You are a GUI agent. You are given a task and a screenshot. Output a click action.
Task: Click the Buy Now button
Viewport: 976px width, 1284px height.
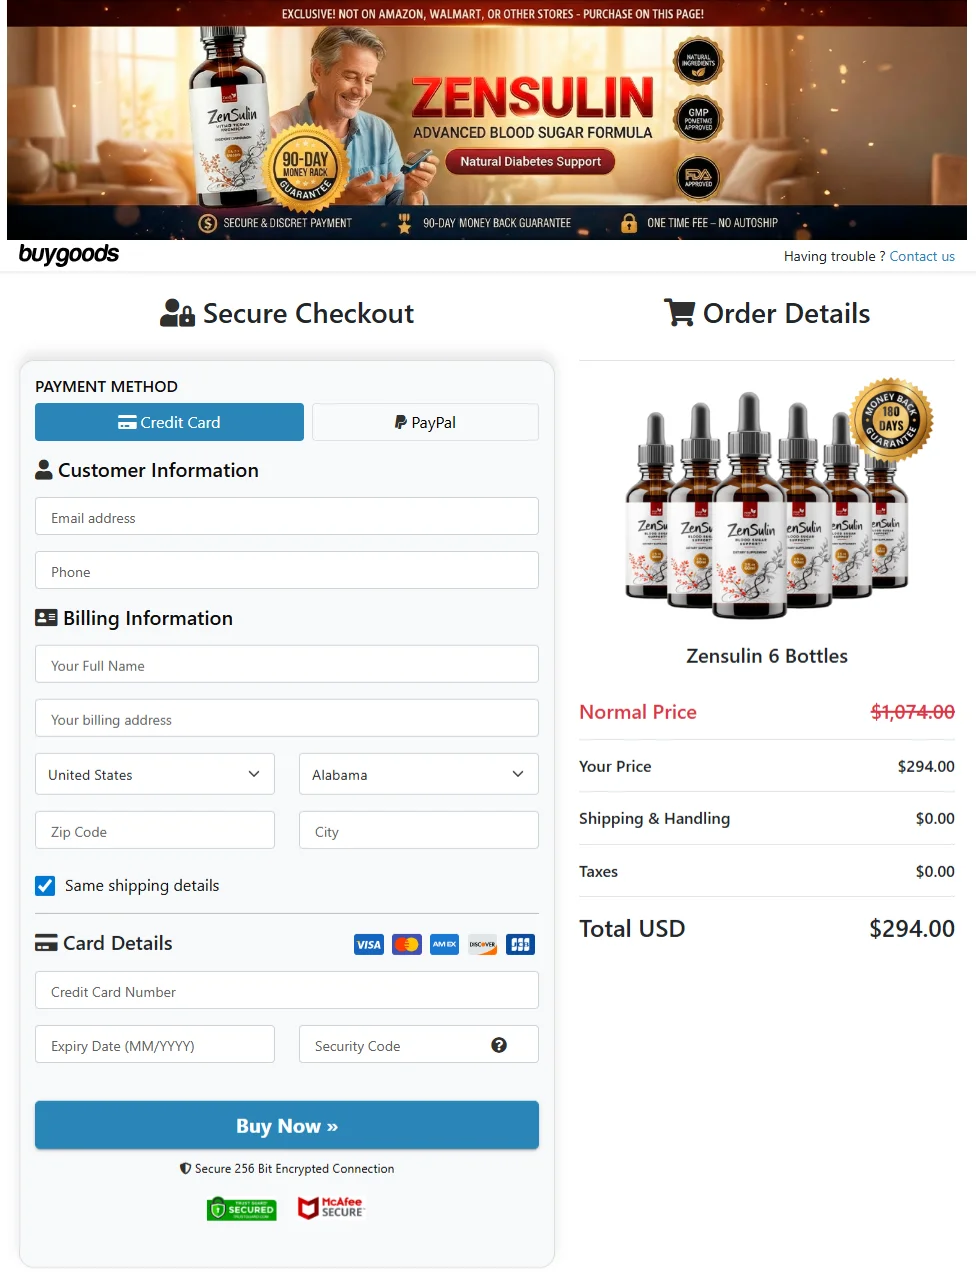[287, 1125]
